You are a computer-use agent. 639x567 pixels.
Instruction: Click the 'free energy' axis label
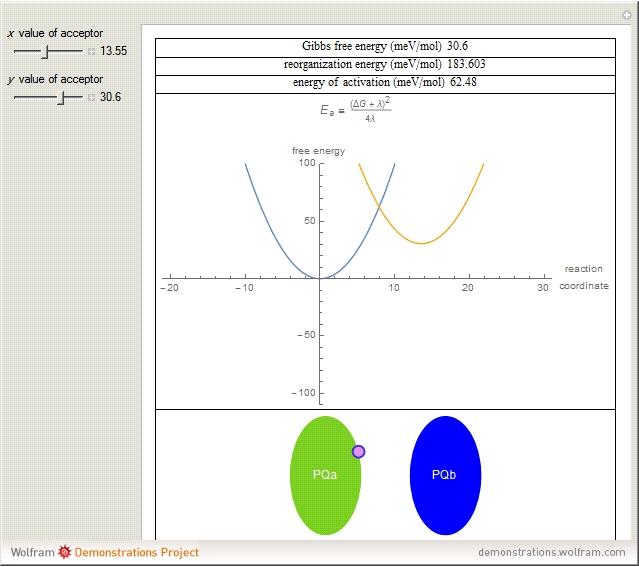click(318, 151)
